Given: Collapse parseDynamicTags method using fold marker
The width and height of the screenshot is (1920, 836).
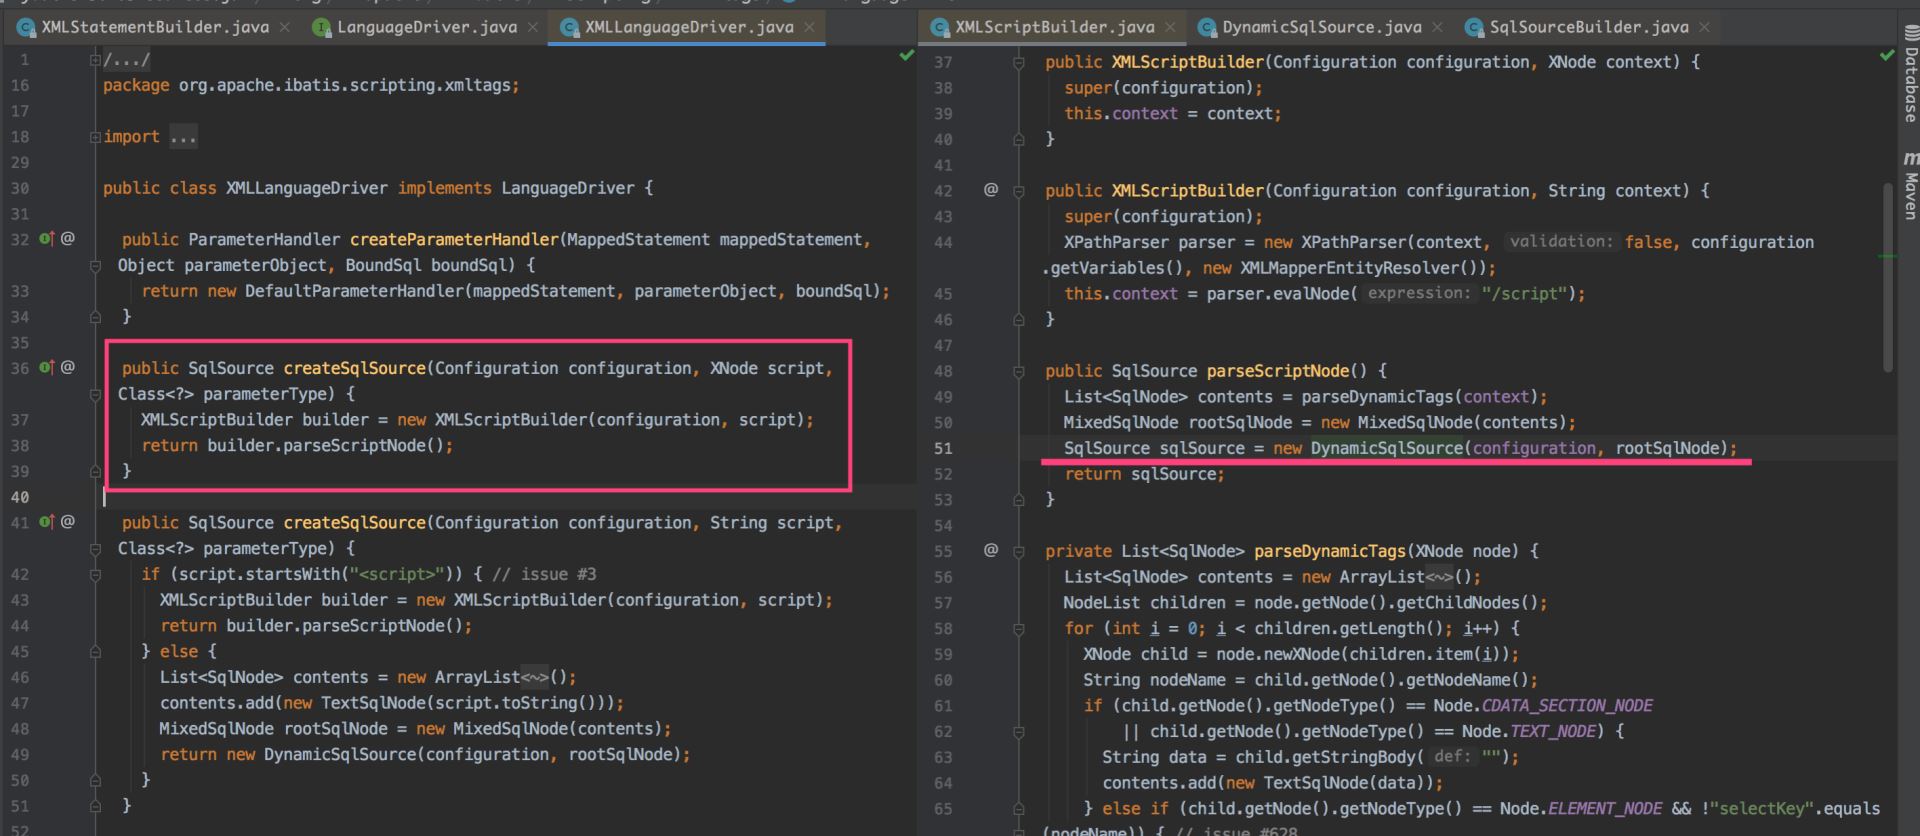Looking at the screenshot, I should [x=1018, y=551].
